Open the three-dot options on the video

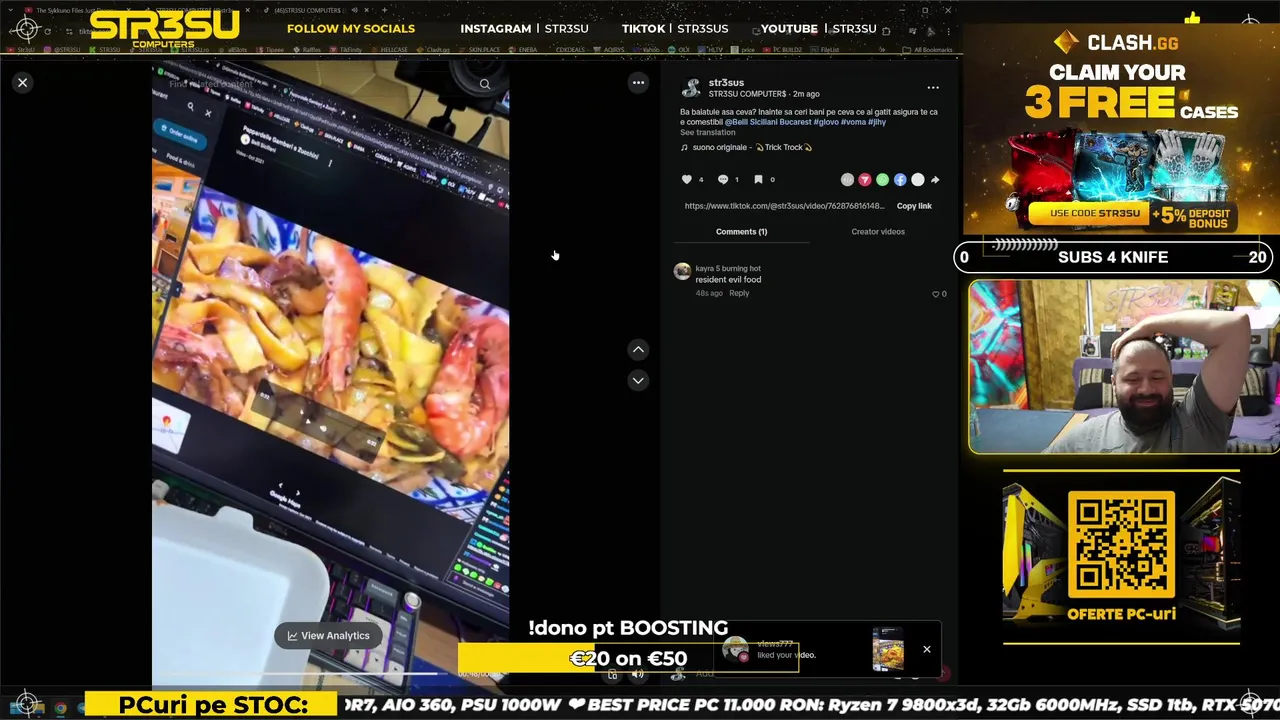click(x=638, y=83)
